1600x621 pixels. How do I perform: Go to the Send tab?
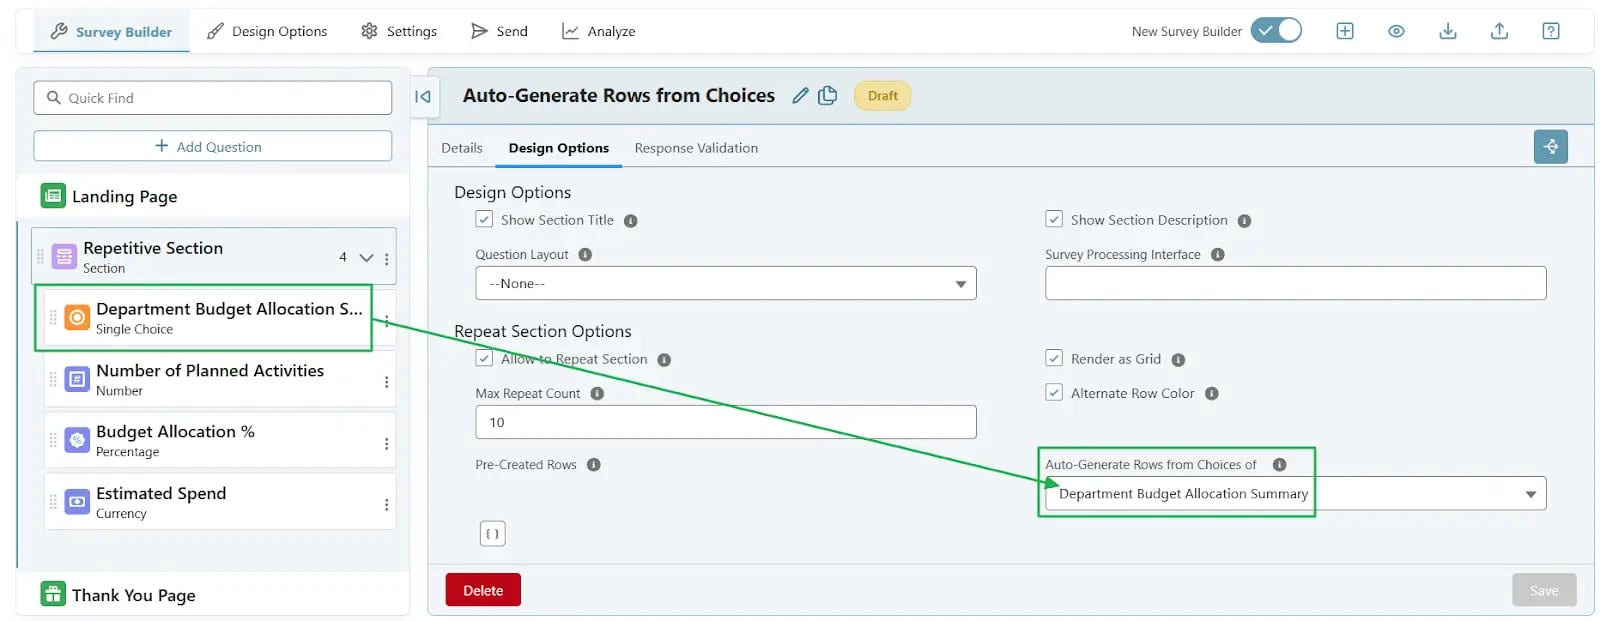tap(499, 32)
